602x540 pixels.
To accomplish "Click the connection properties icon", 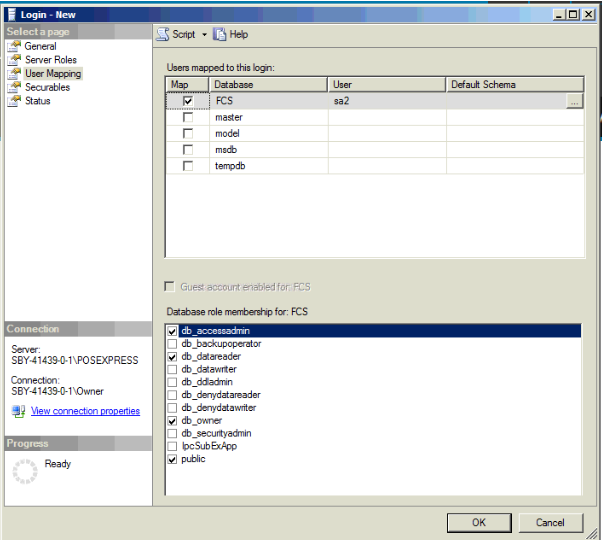I will (18, 411).
